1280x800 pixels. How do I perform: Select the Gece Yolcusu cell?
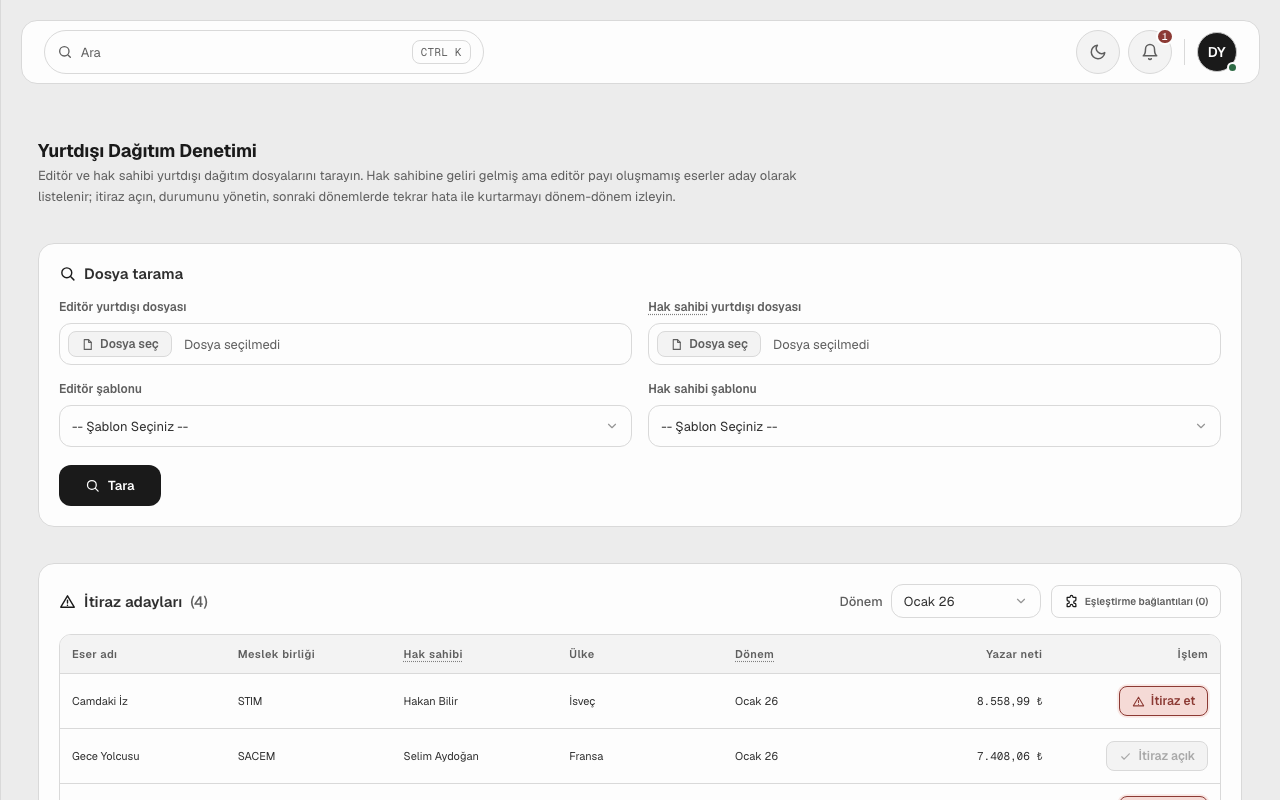(x=106, y=756)
